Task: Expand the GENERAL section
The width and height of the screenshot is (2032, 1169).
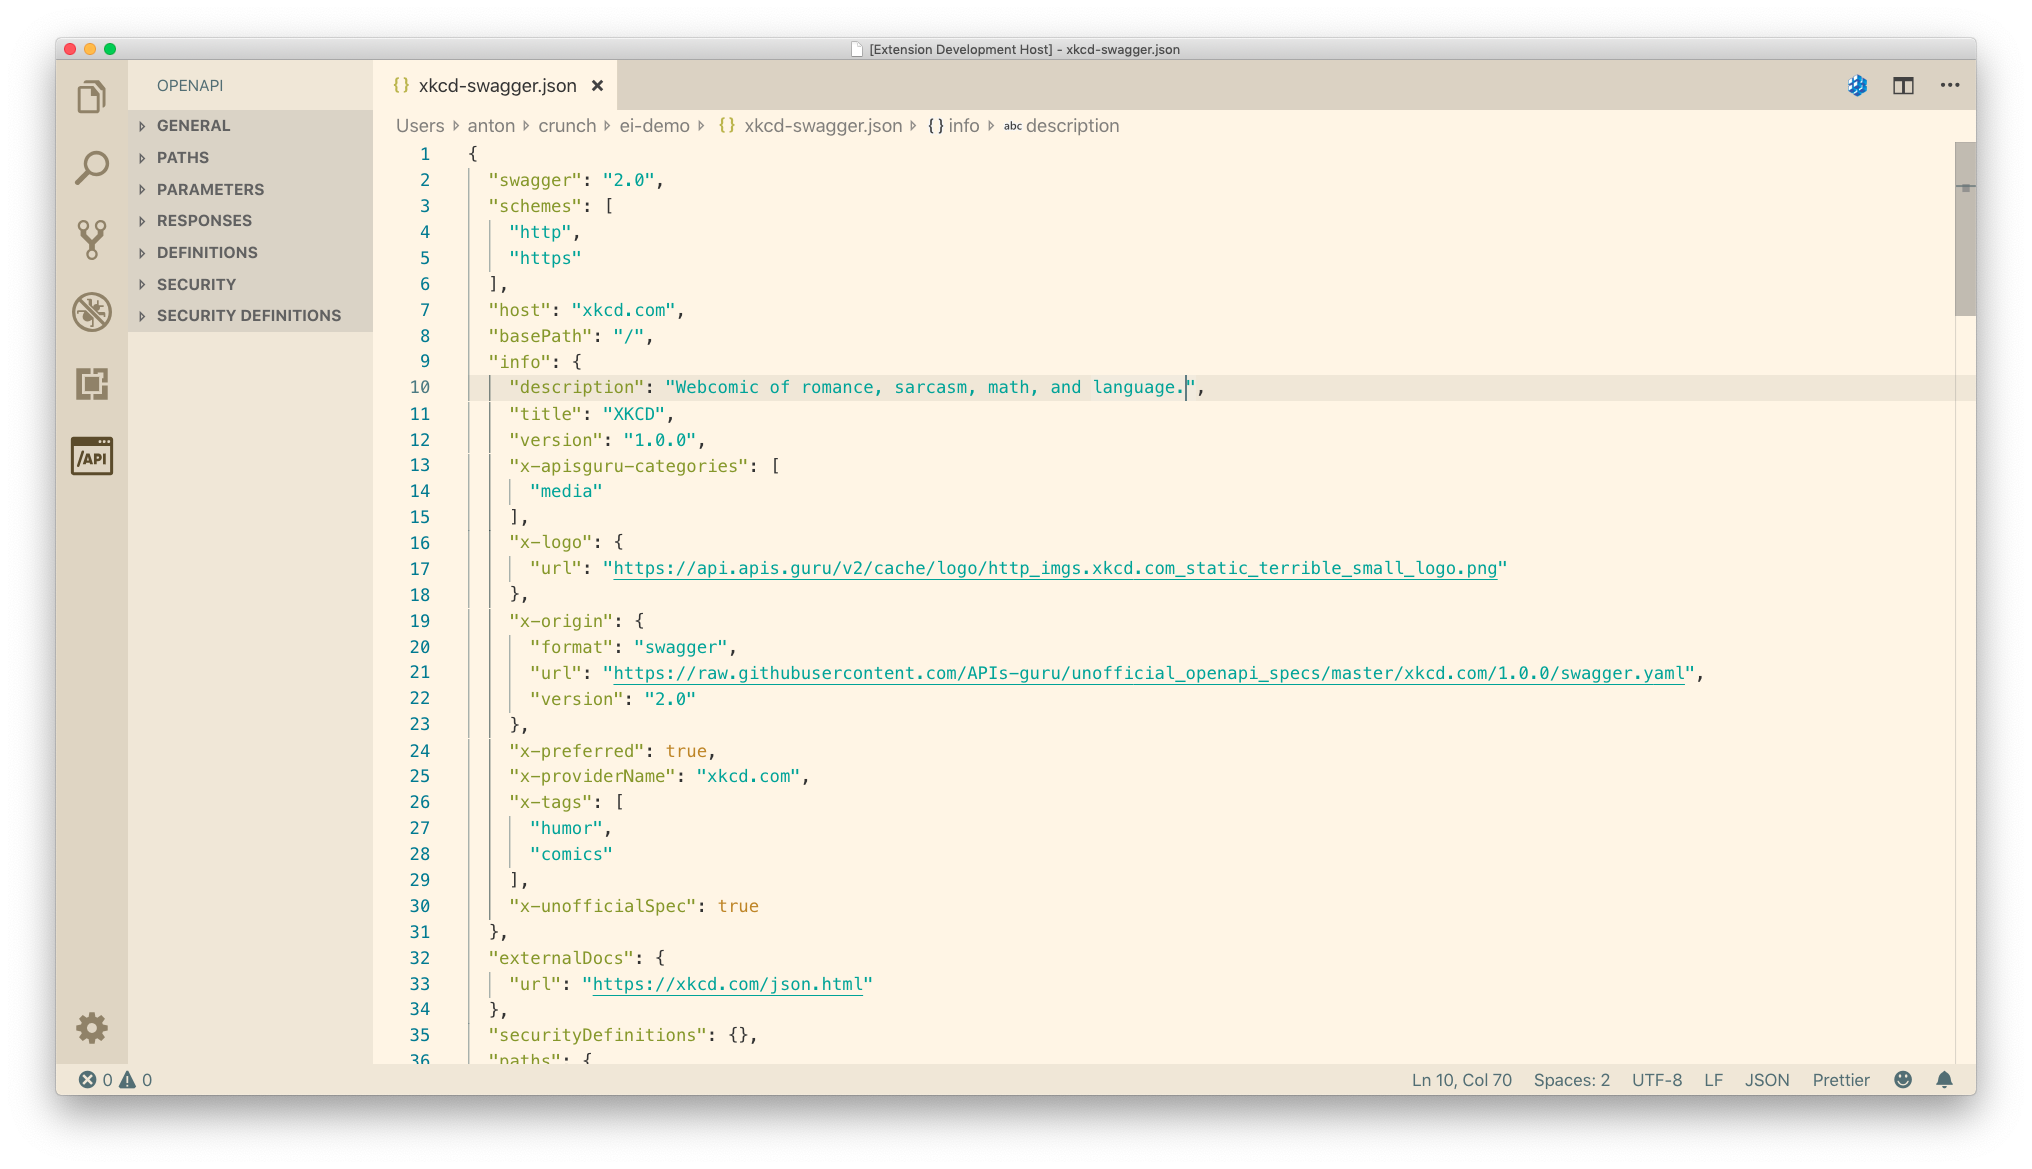Action: (x=193, y=126)
